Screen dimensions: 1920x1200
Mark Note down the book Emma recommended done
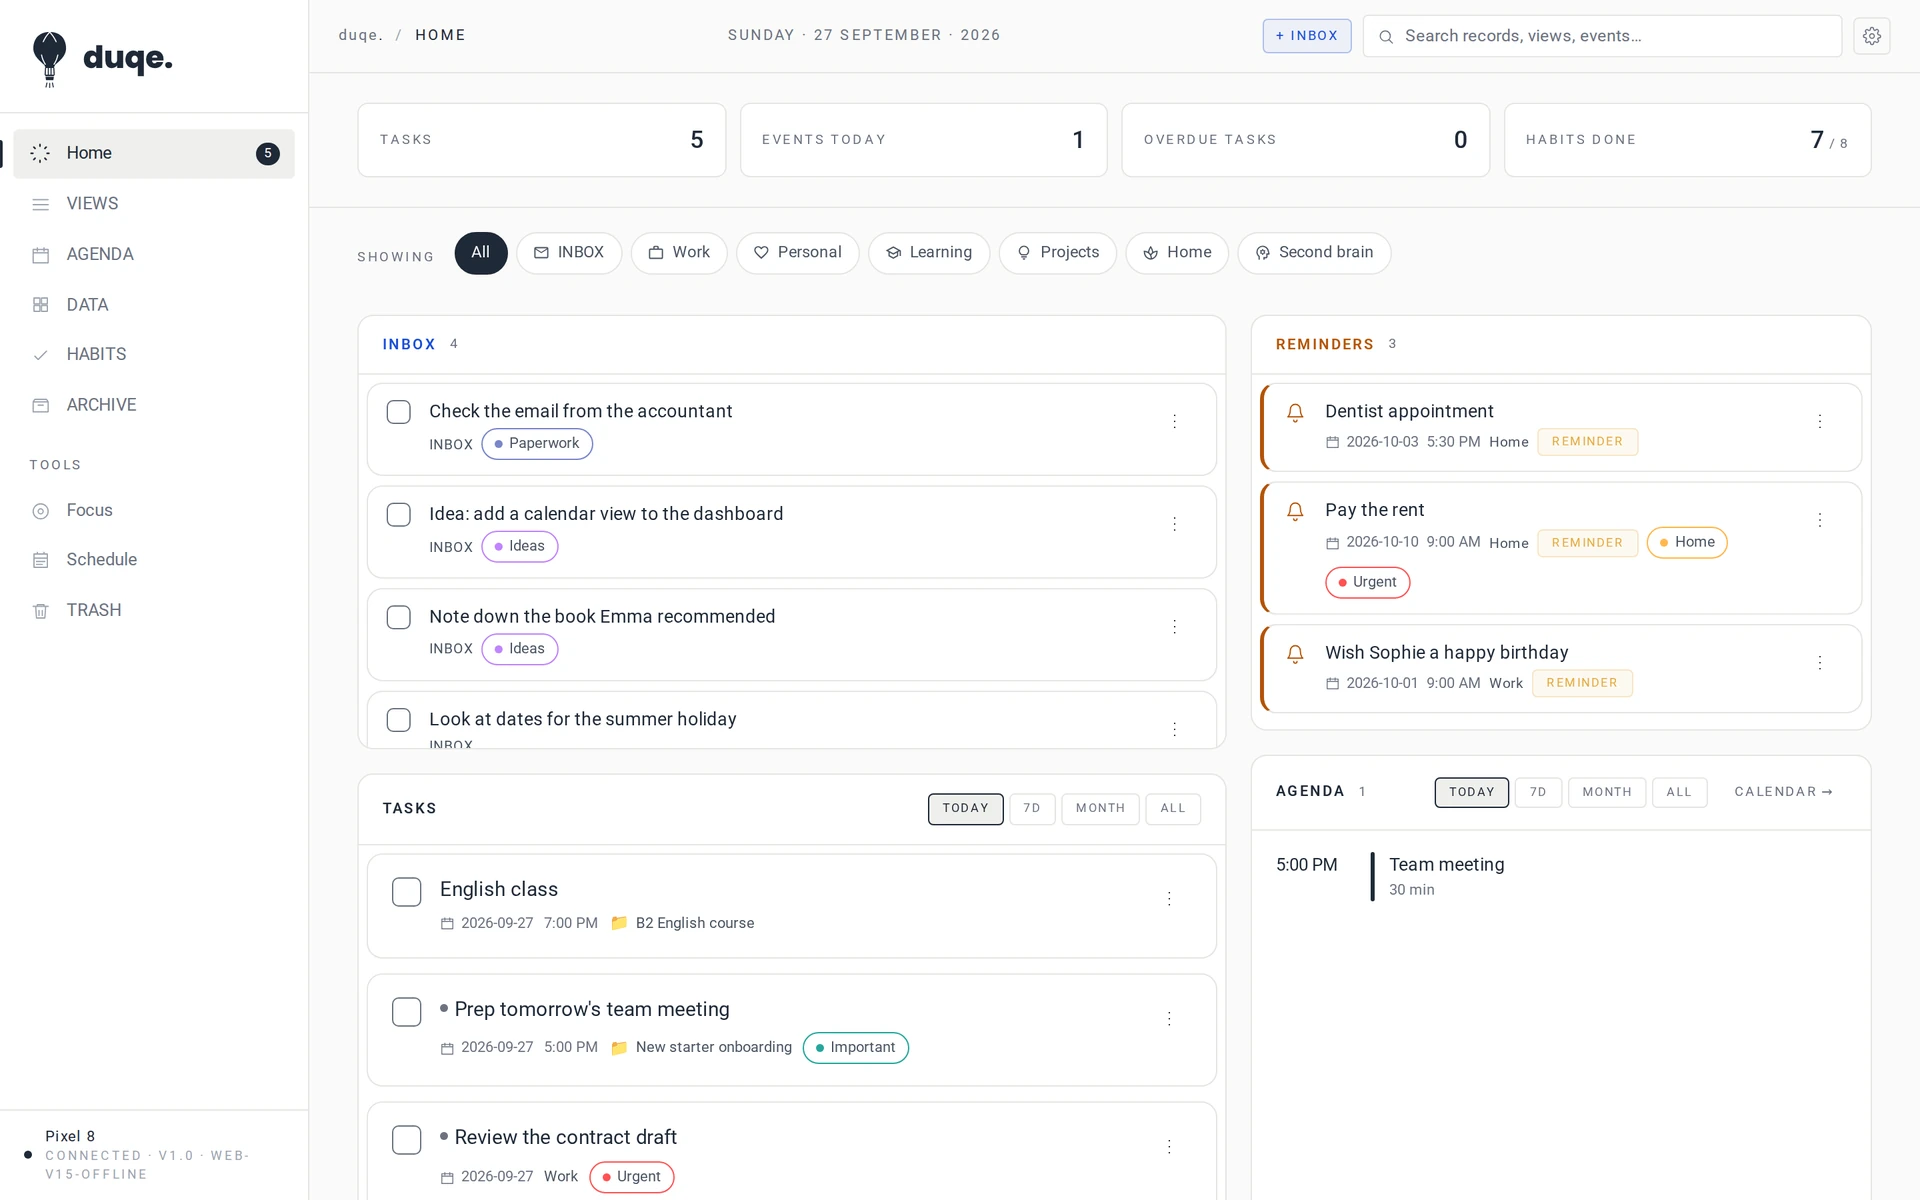click(399, 617)
